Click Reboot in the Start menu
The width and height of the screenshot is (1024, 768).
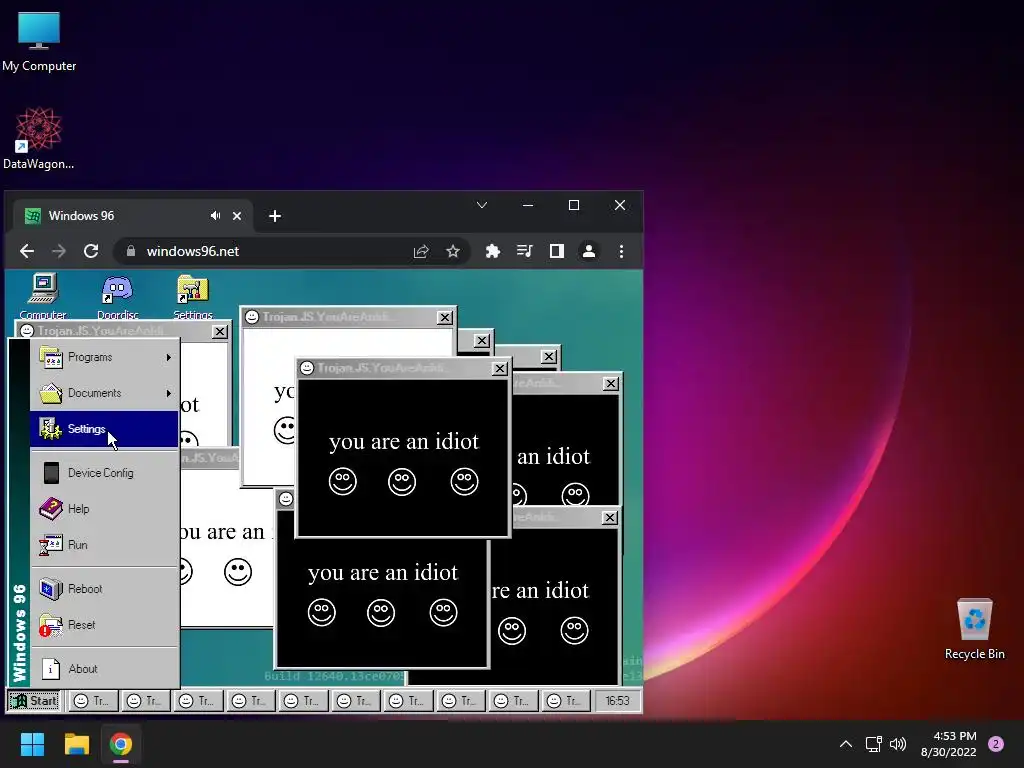(x=104, y=589)
